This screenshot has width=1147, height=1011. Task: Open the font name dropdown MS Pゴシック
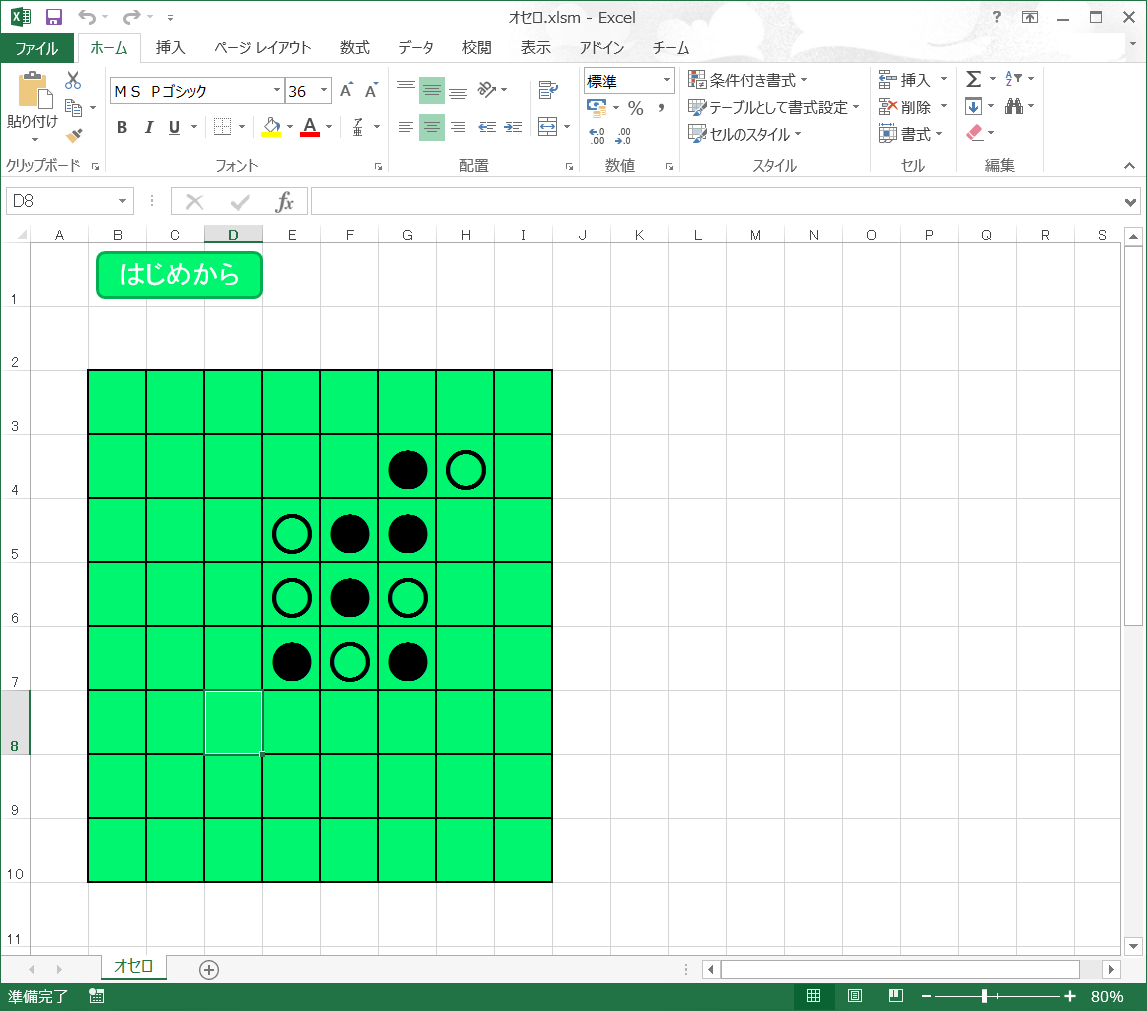(x=277, y=91)
